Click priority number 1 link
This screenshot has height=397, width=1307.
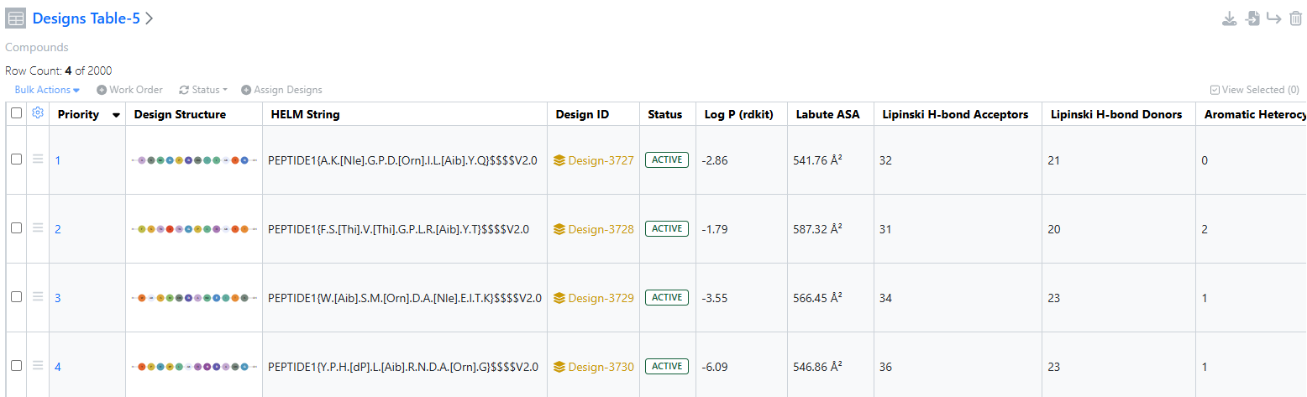point(58,160)
